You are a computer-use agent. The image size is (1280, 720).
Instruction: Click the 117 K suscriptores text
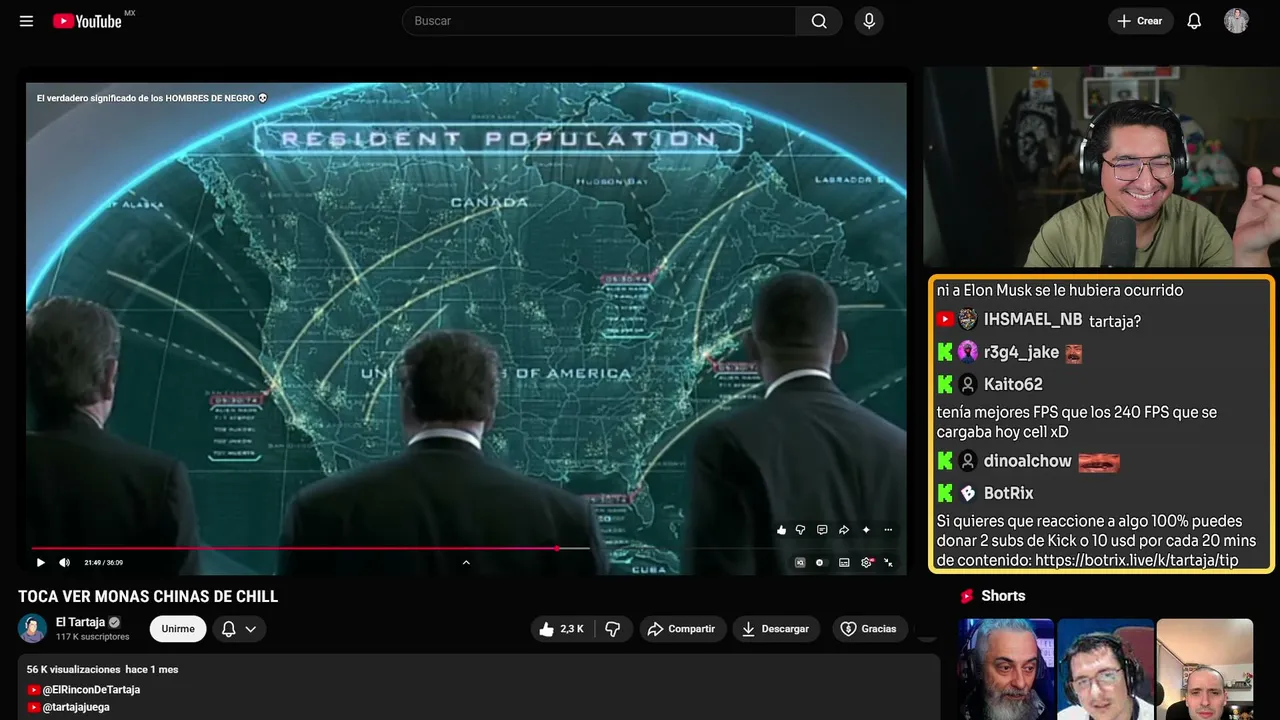point(93,637)
